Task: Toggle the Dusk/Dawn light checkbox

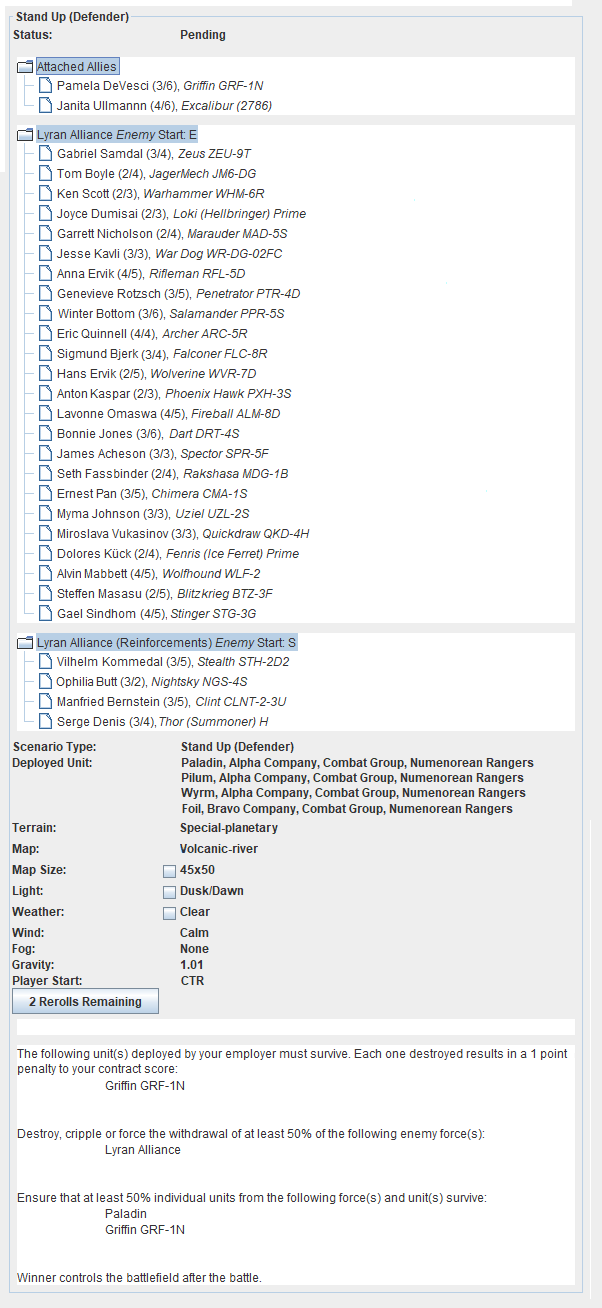Action: pyautogui.click(x=169, y=892)
